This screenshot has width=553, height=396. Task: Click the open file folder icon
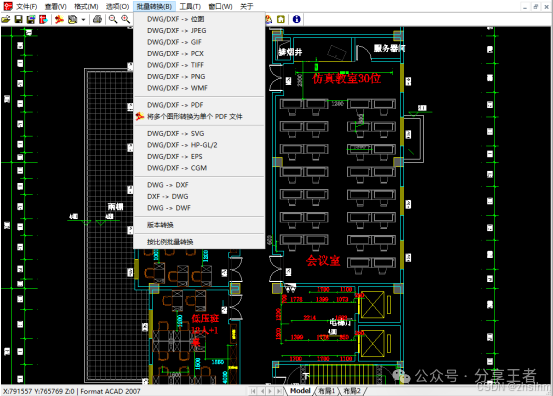(x=6, y=19)
